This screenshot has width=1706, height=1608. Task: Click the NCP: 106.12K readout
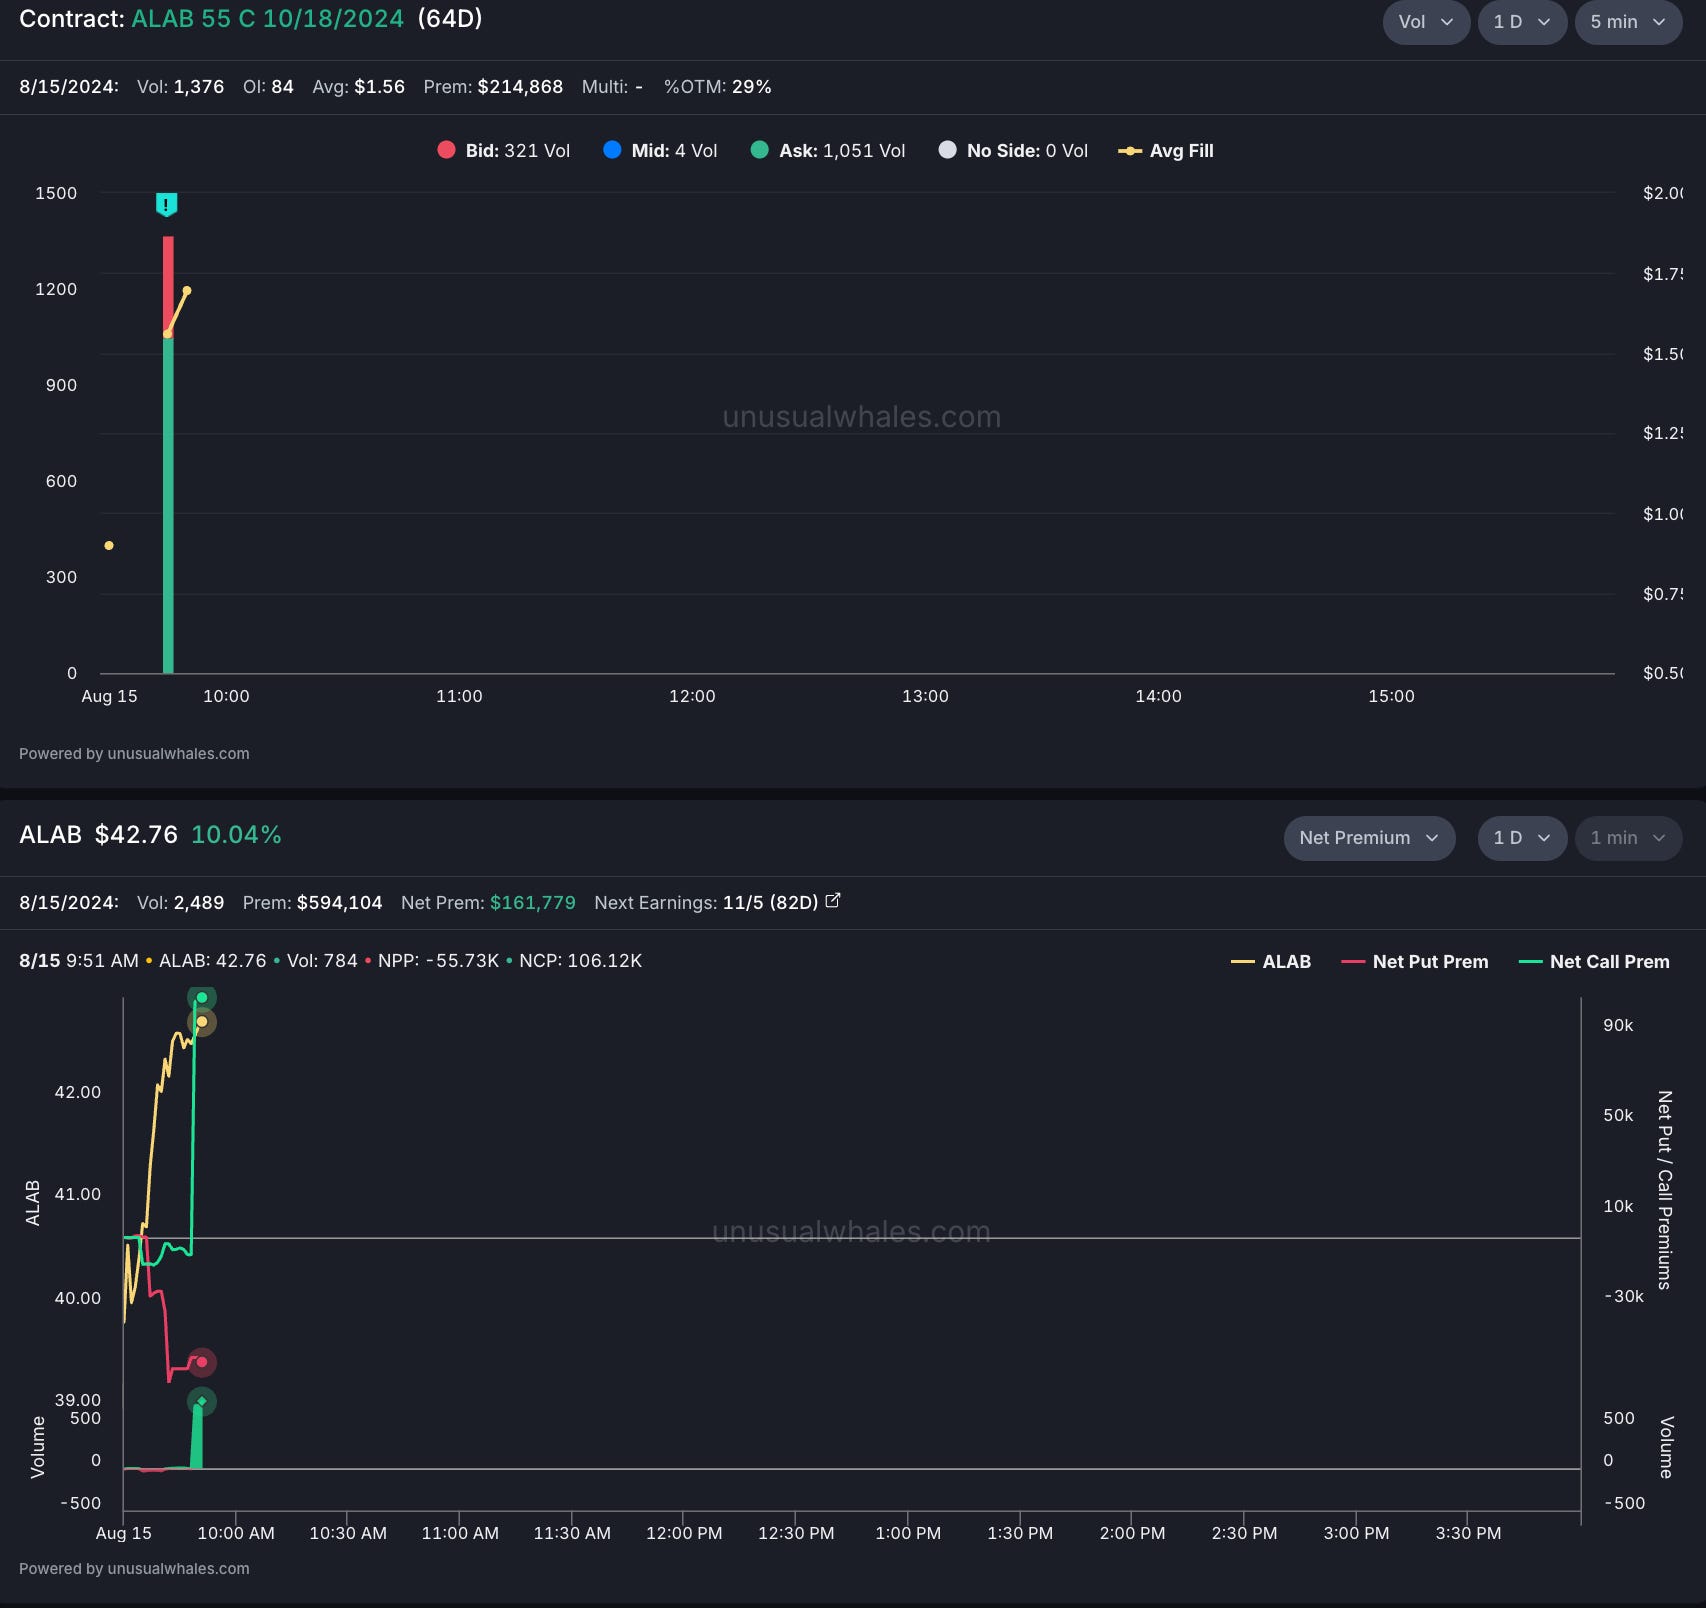click(x=580, y=961)
